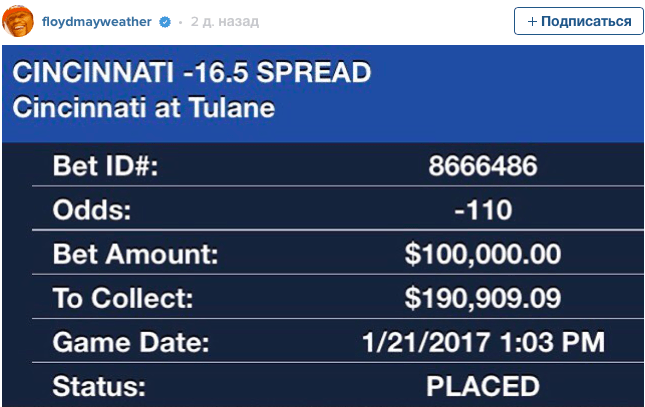
Task: Open floydmayweather's profile avatar picture
Action: 18,21
